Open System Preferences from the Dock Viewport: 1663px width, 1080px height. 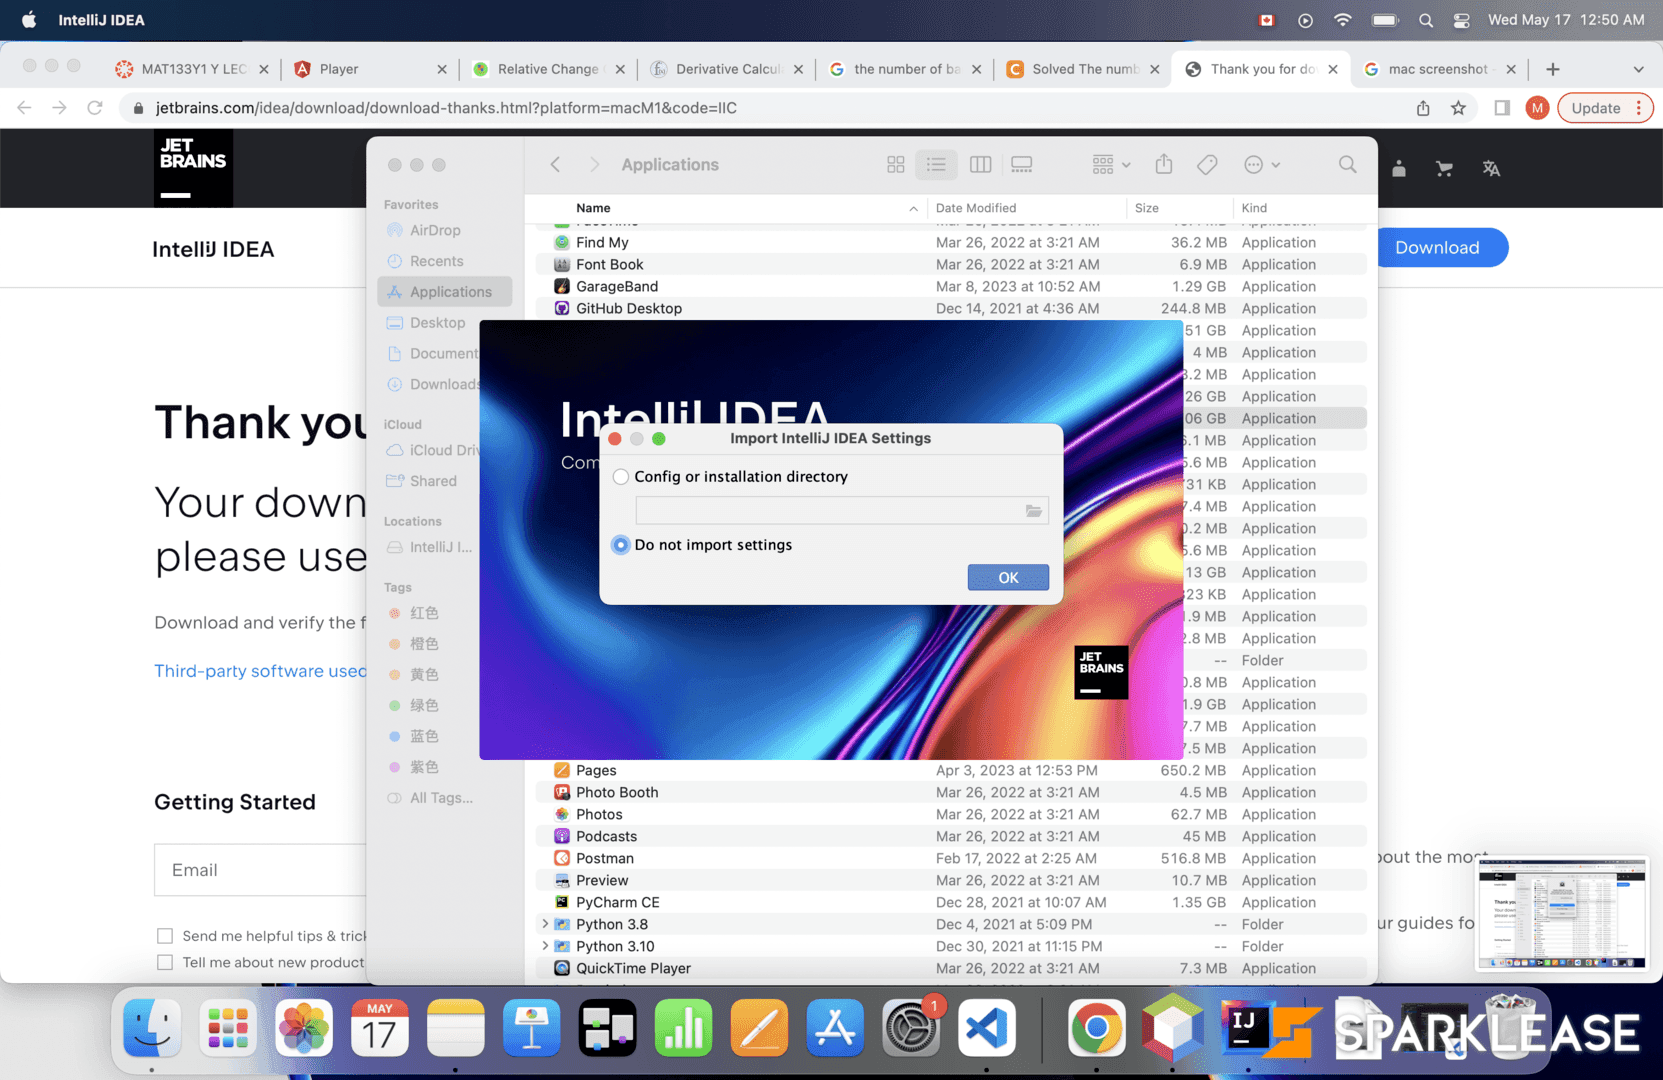pyautogui.click(x=911, y=1029)
